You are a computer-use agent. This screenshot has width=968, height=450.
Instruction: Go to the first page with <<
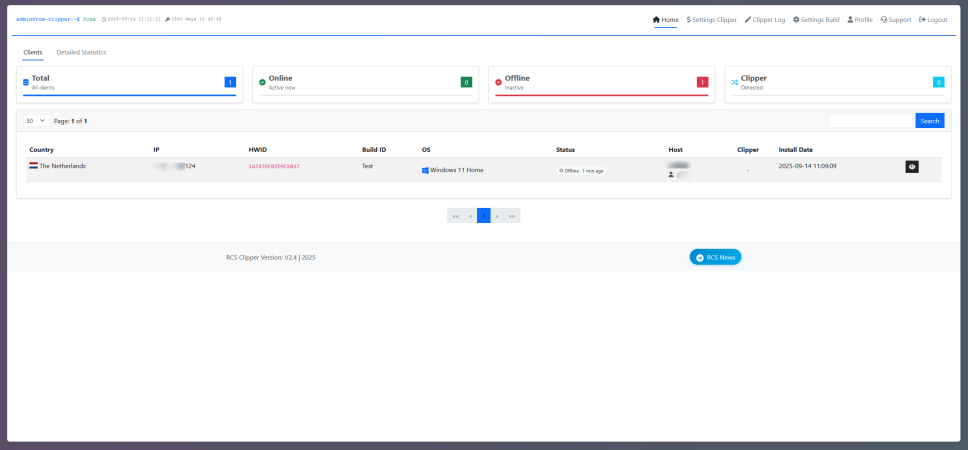pyautogui.click(x=456, y=216)
